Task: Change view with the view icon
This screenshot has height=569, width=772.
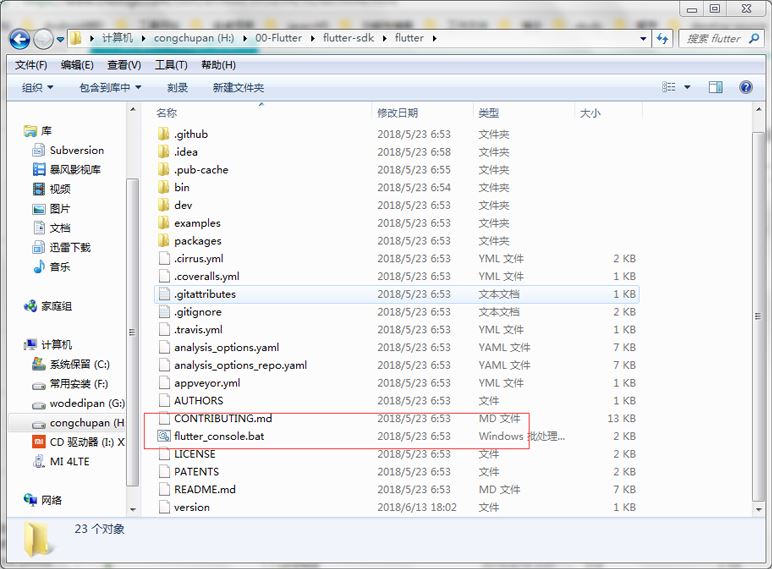Action: pos(668,87)
